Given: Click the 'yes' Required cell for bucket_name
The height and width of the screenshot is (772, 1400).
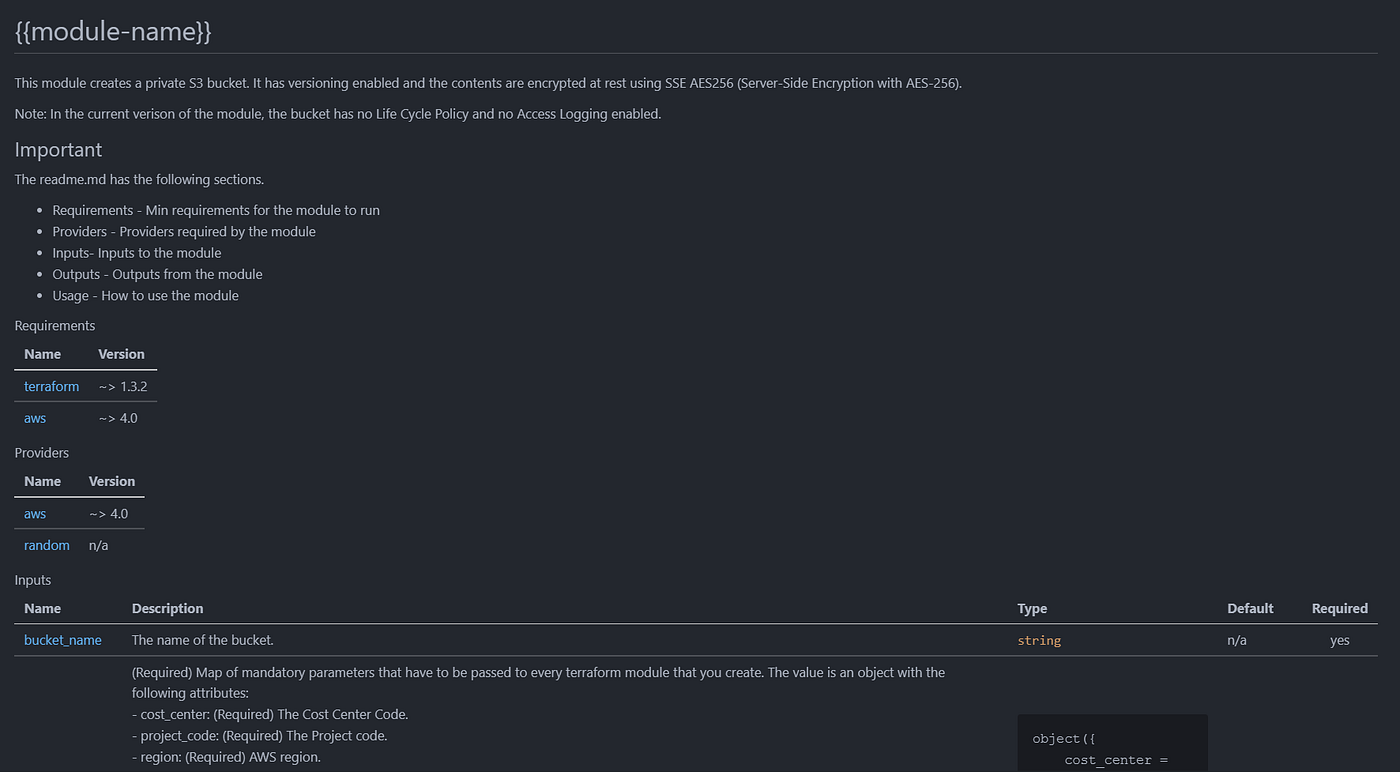Looking at the screenshot, I should [x=1339, y=640].
